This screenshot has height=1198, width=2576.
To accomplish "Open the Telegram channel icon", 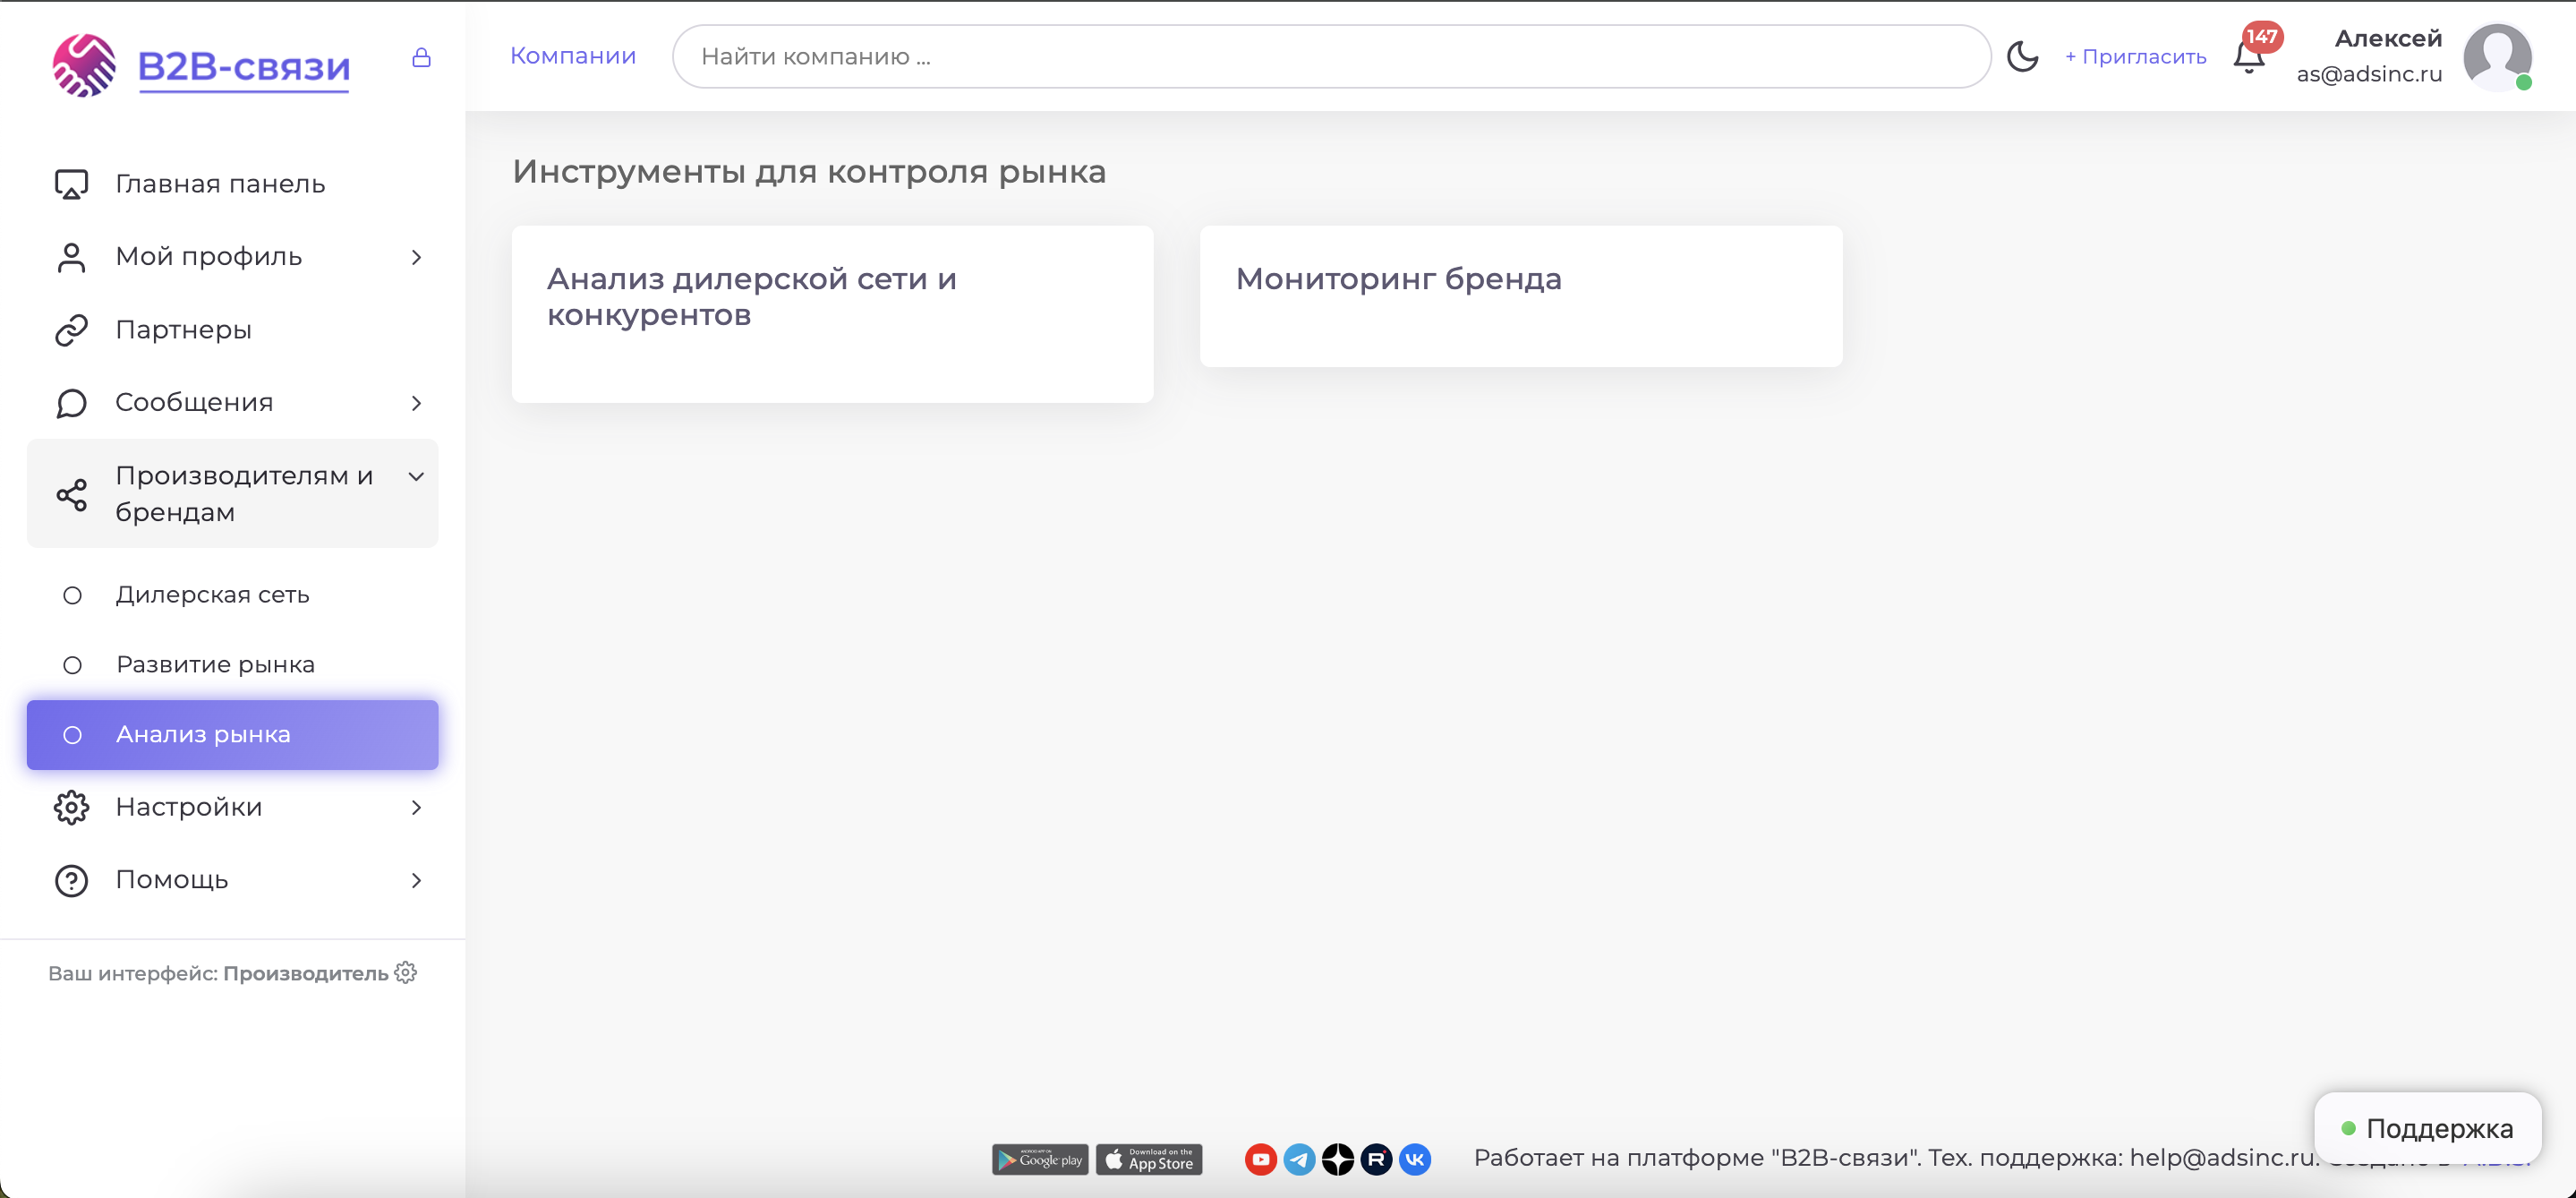I will 1299,1159.
